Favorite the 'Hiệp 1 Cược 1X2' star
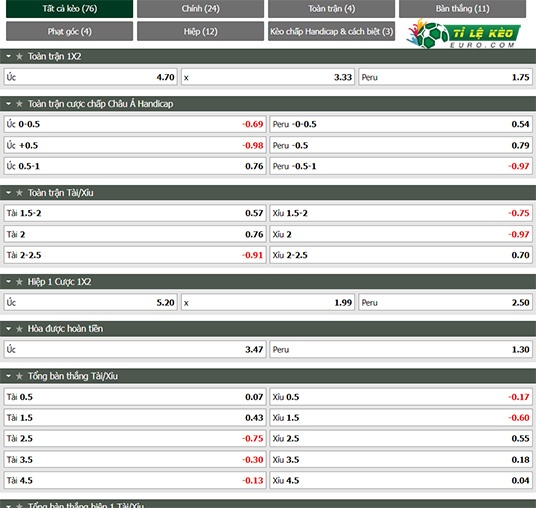Viewport: 536px width, 508px height. tap(19, 282)
